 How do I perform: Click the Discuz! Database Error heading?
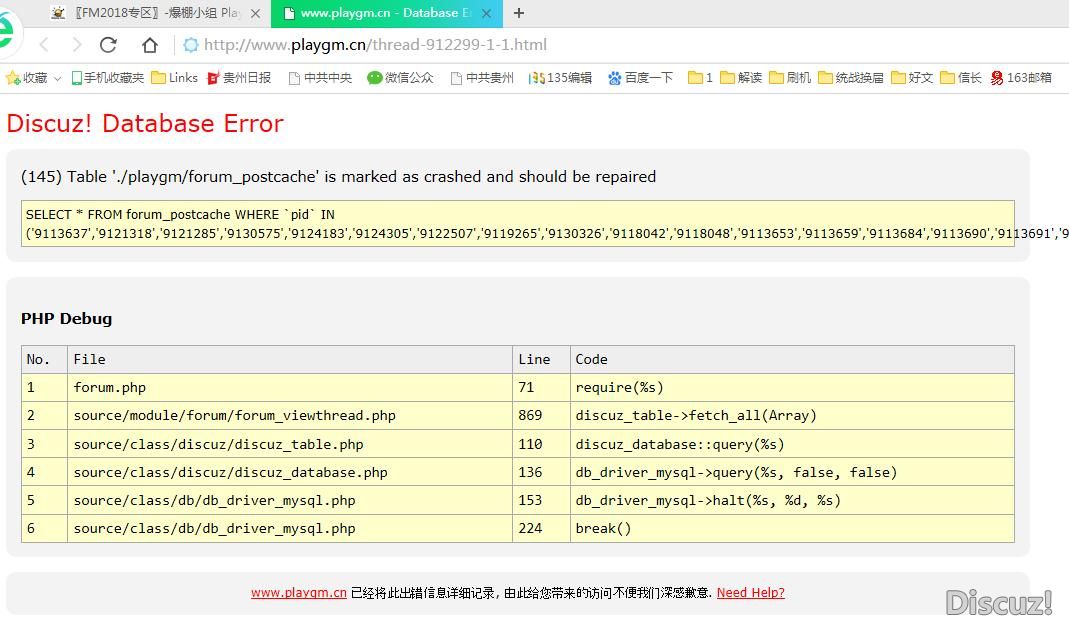pyautogui.click(x=145, y=123)
